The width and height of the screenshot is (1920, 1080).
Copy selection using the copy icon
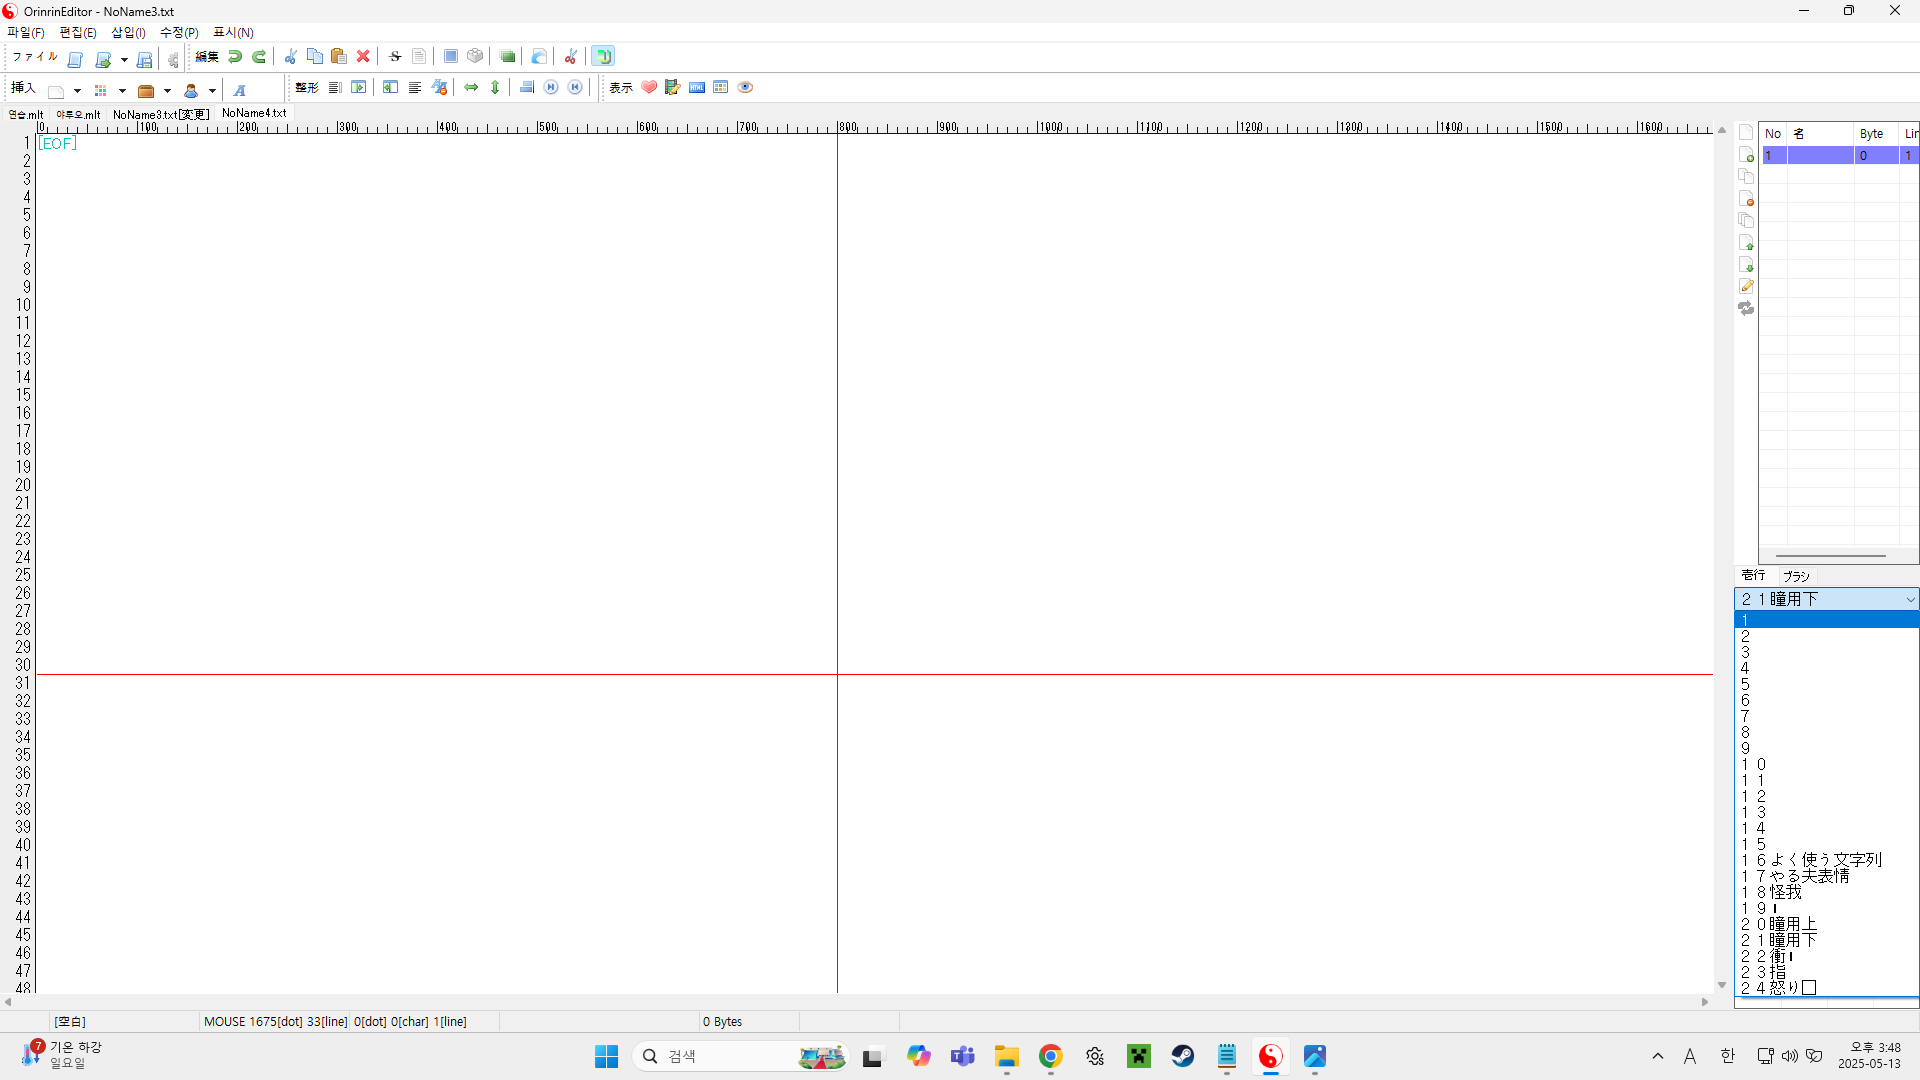pyautogui.click(x=315, y=57)
